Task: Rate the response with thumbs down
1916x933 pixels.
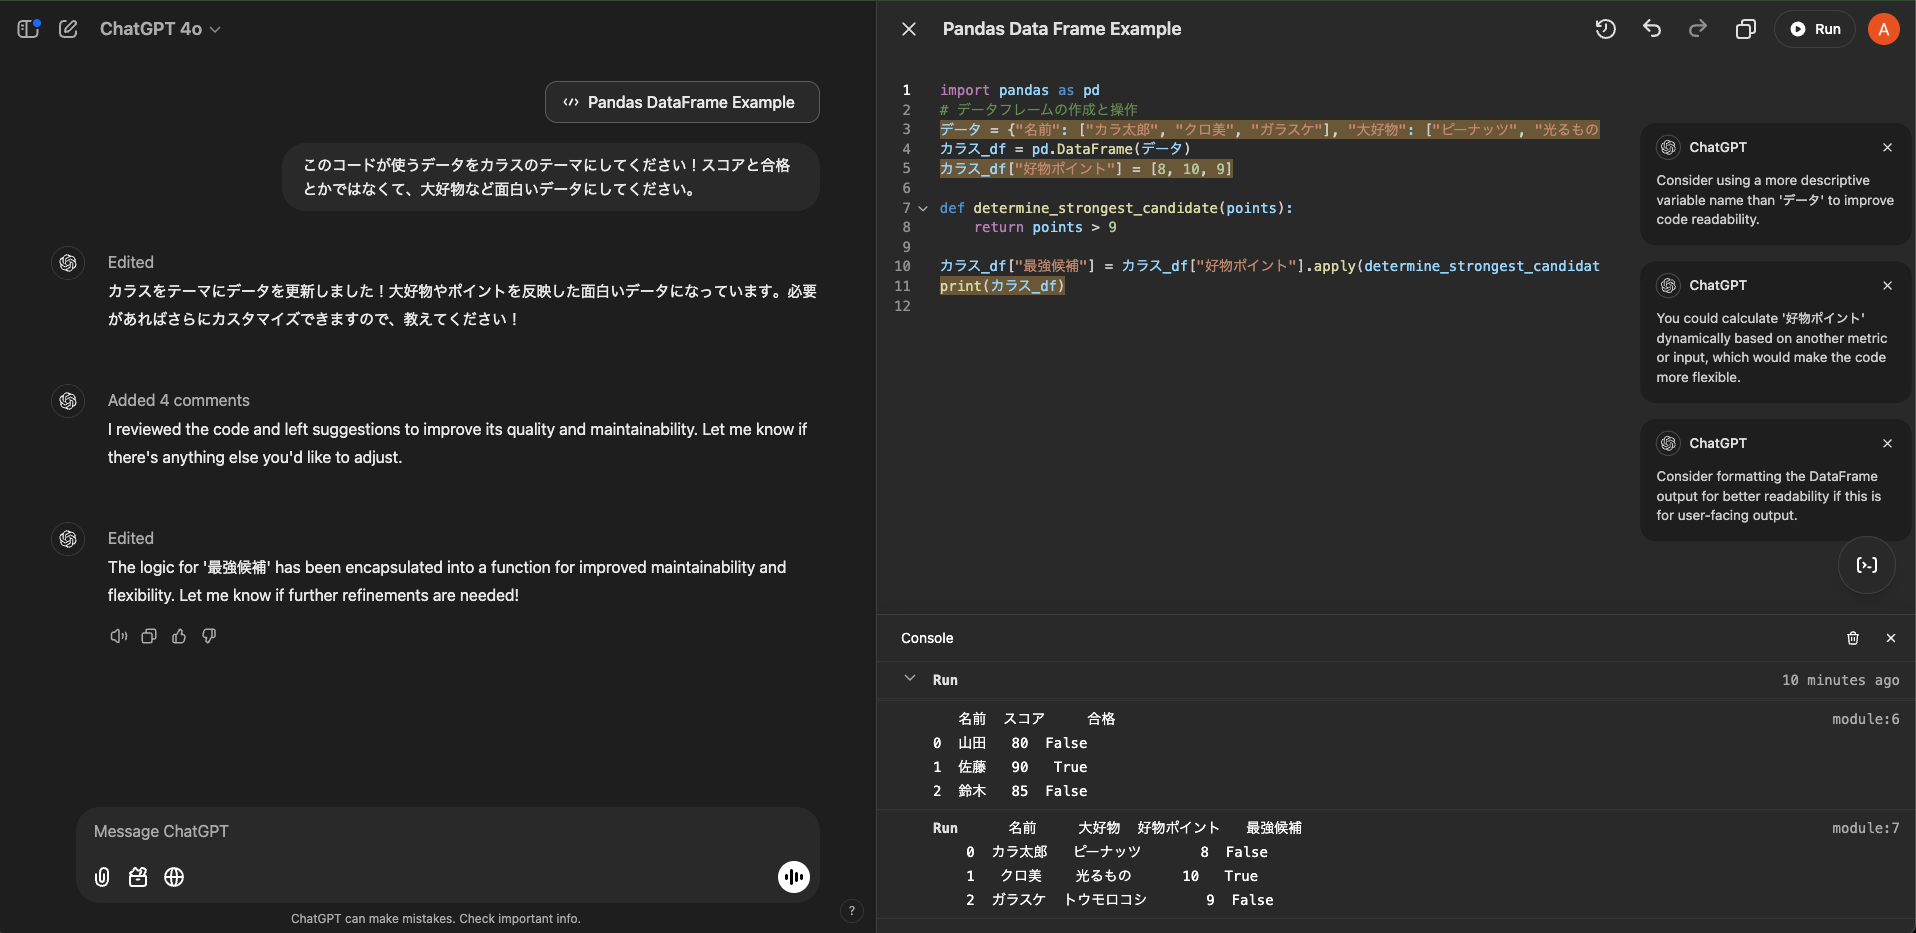Action: pyautogui.click(x=208, y=636)
